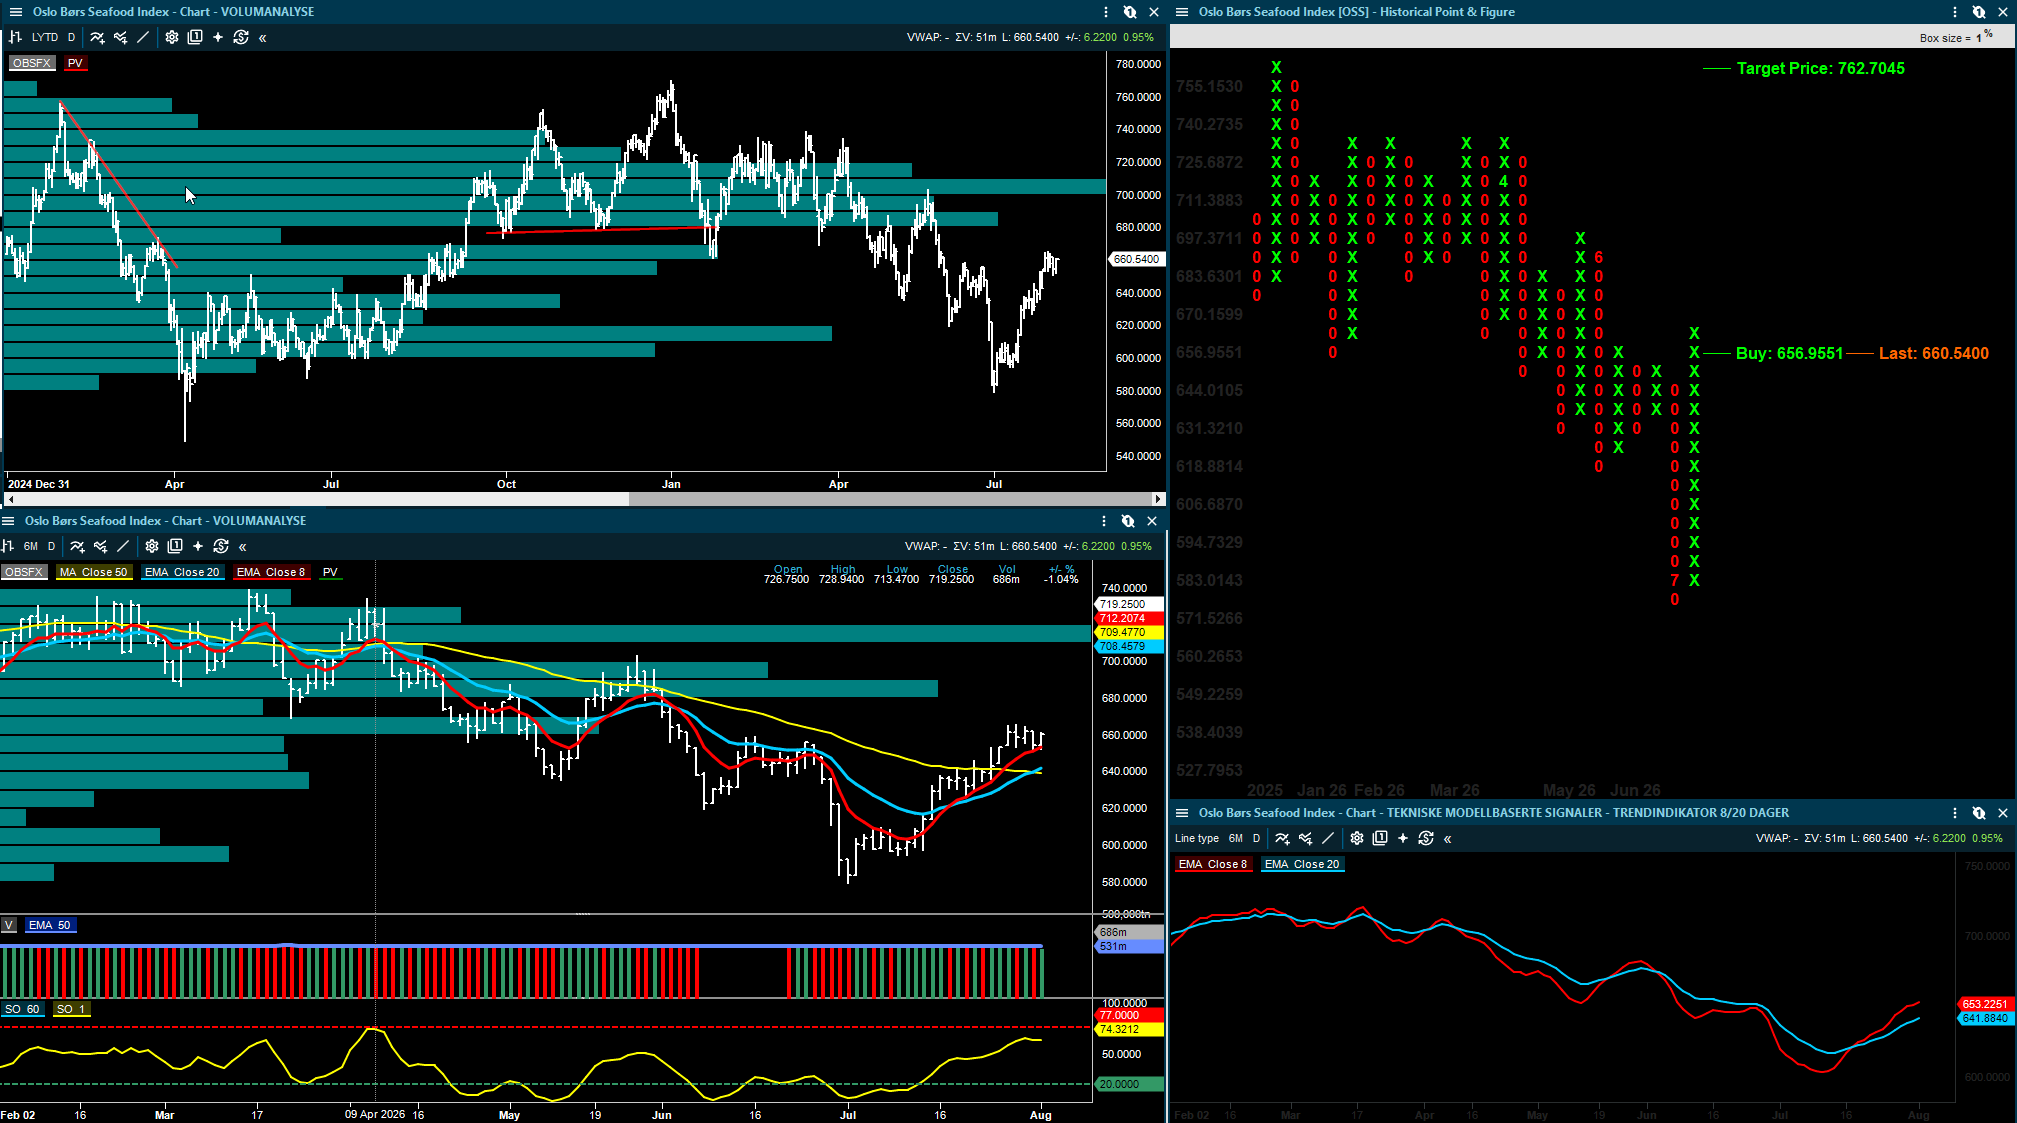
Task: Add a study in the Trendindikator chart toolbar
Action: pyautogui.click(x=1282, y=838)
